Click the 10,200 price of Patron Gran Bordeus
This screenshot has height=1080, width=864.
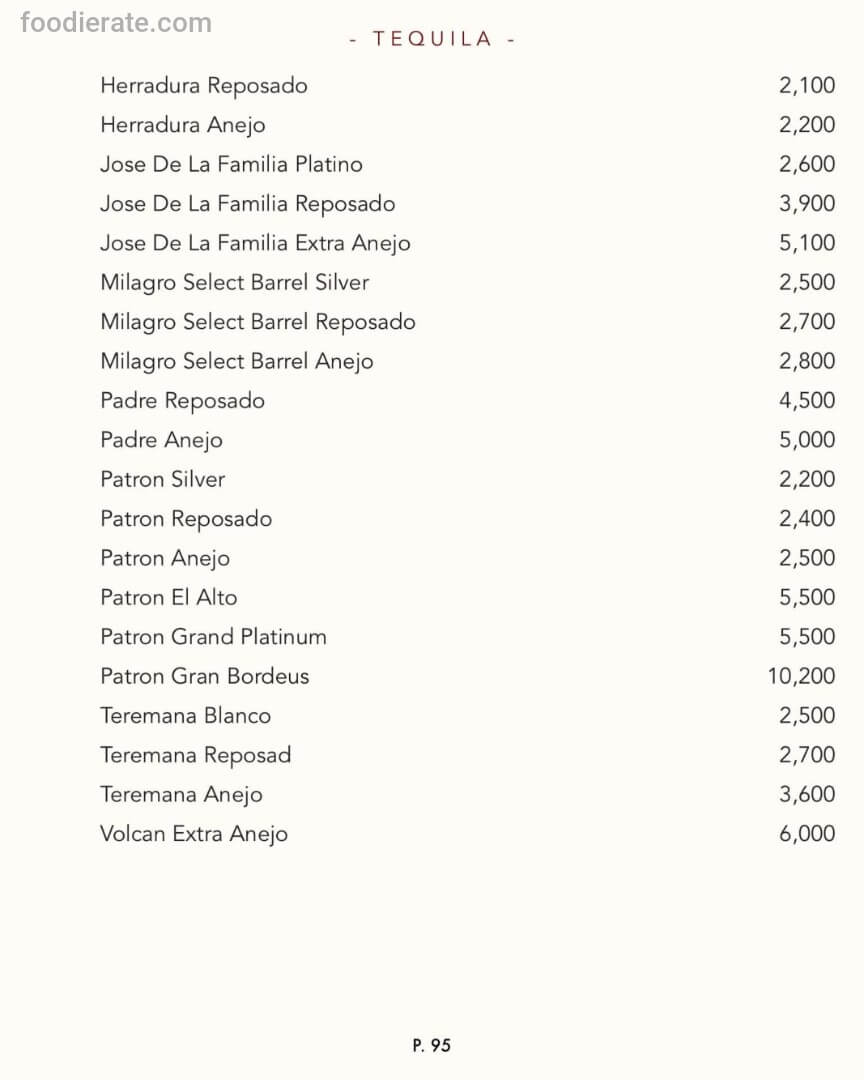click(x=801, y=676)
